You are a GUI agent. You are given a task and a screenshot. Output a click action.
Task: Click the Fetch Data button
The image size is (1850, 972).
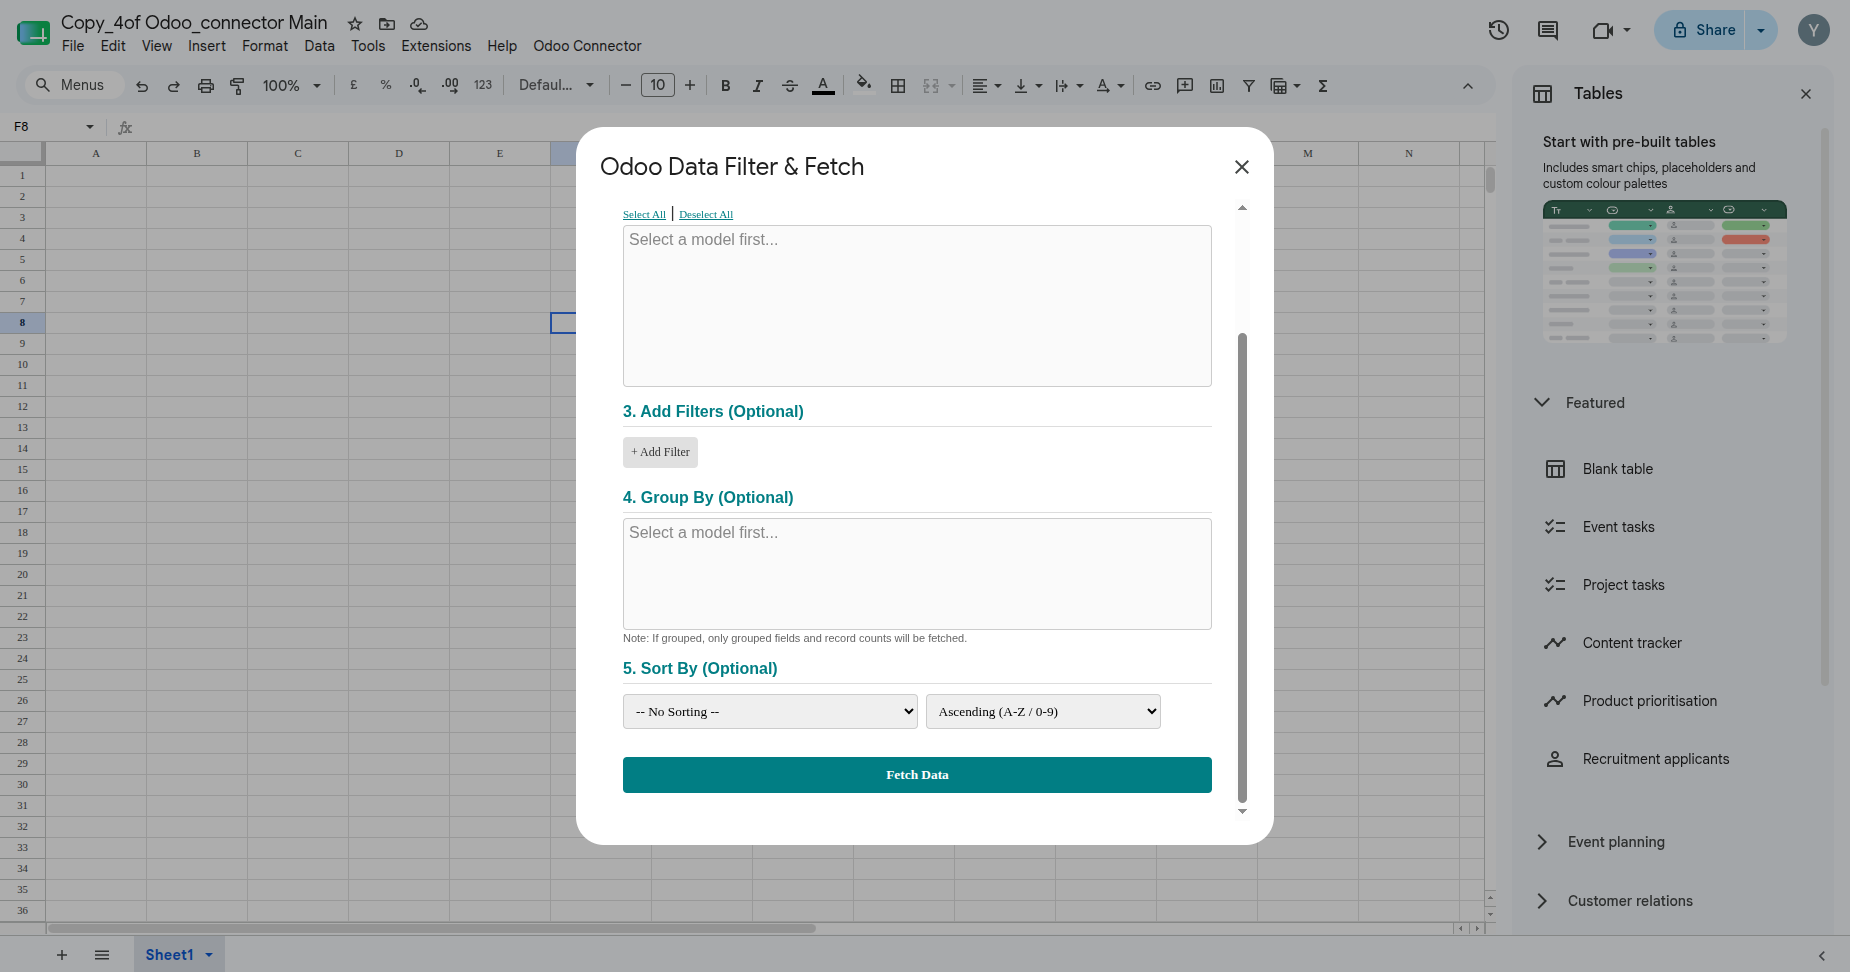pos(917,775)
